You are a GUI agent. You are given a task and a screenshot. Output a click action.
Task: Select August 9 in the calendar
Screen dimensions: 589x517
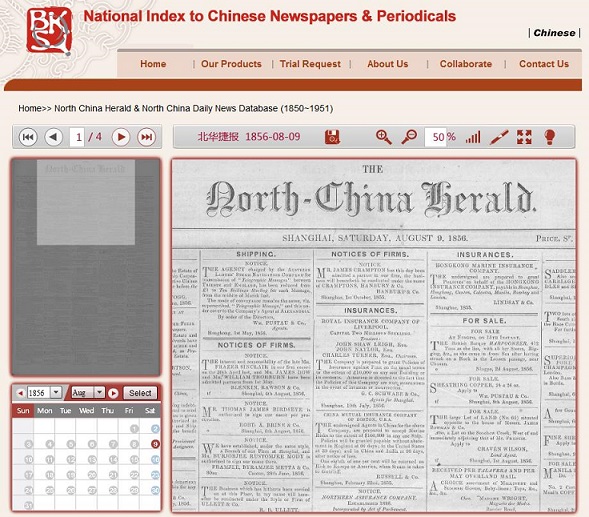click(155, 444)
